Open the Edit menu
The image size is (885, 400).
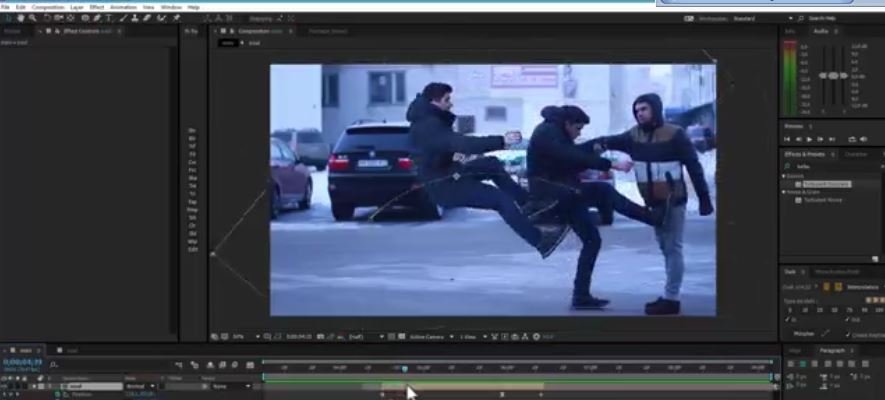[21, 7]
